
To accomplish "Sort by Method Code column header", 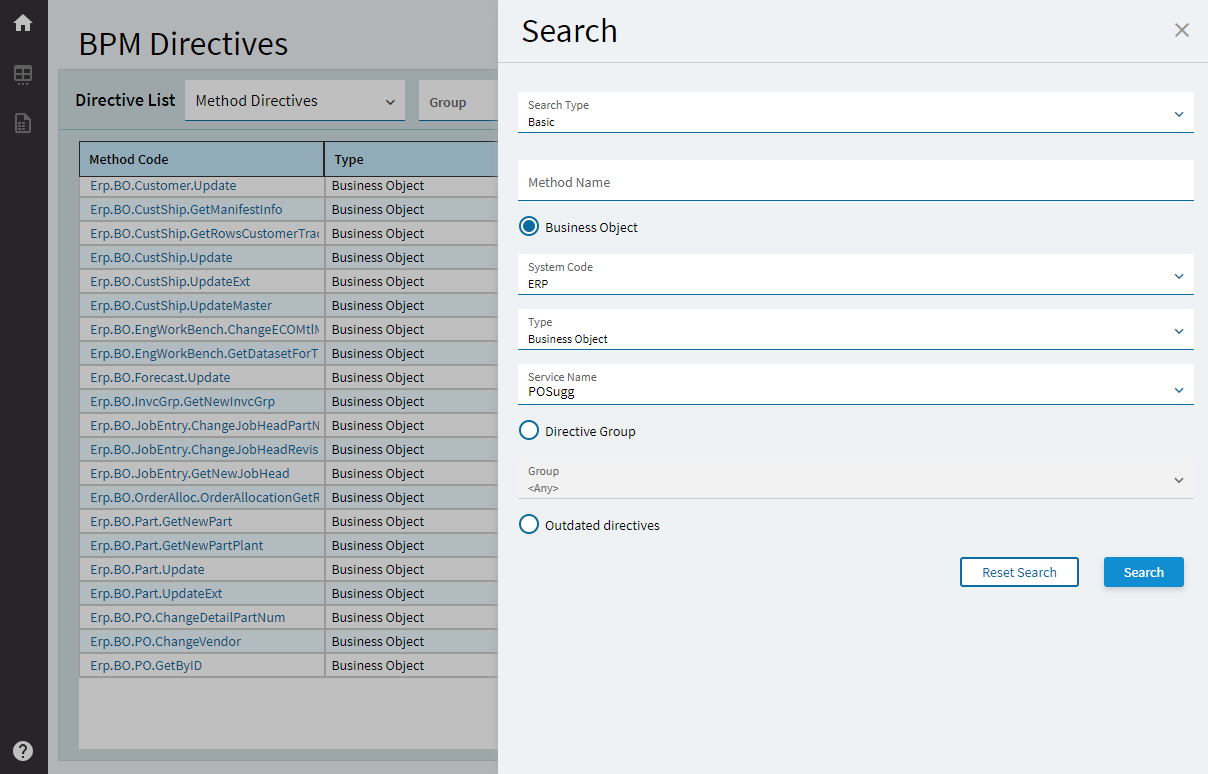I will click(x=202, y=159).
